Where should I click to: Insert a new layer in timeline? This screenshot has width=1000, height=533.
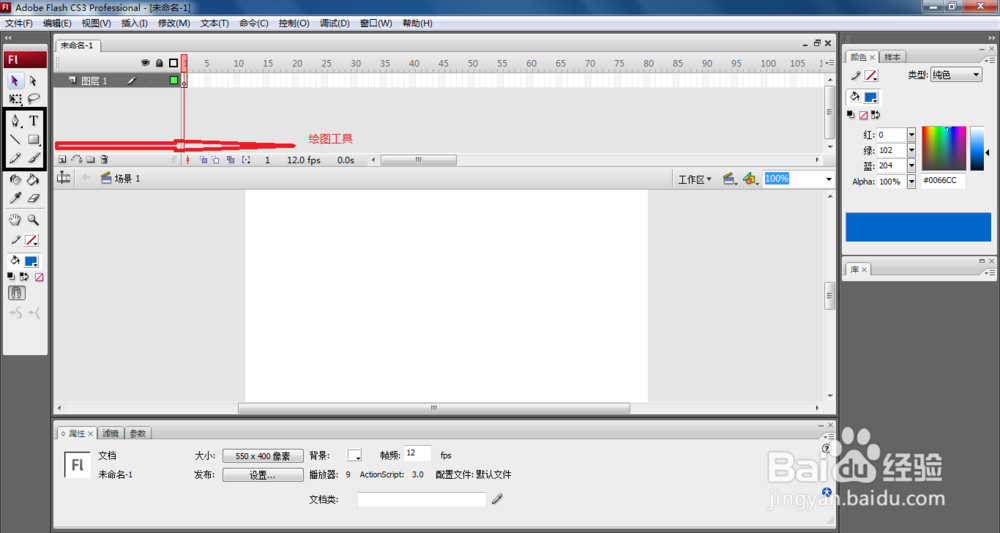(x=62, y=160)
